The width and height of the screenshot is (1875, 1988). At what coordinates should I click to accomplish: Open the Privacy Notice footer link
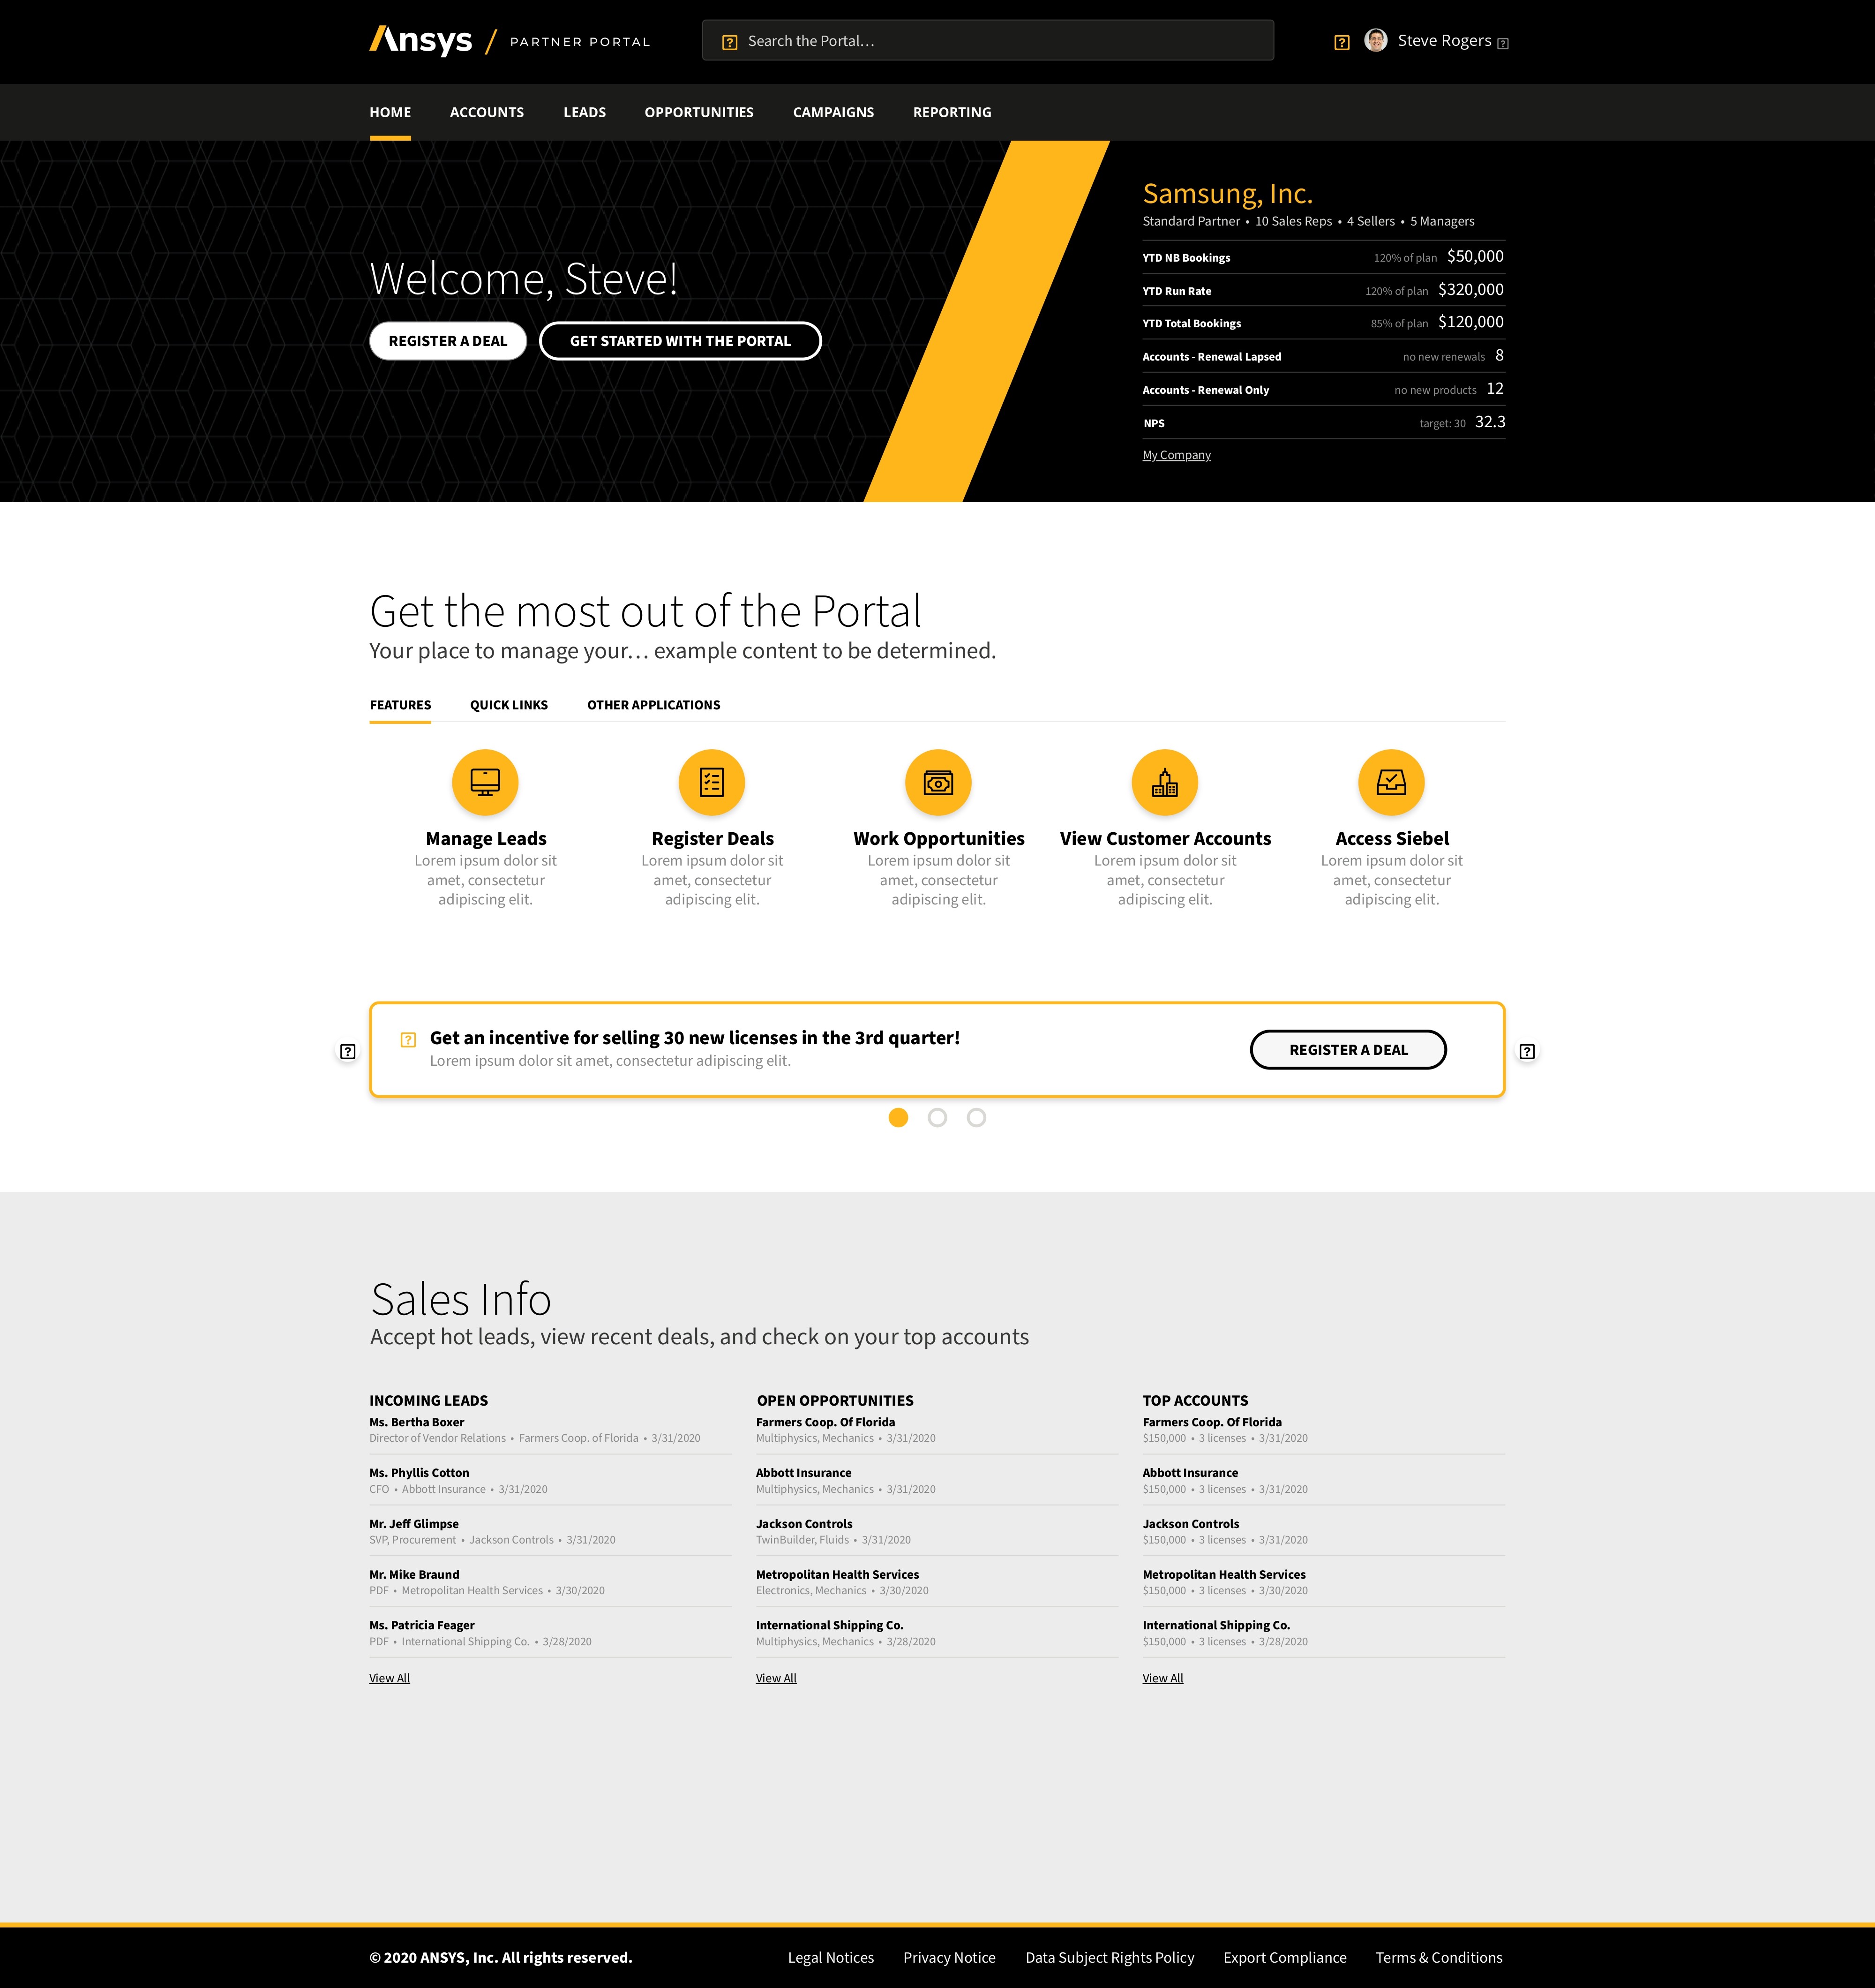(949, 1958)
